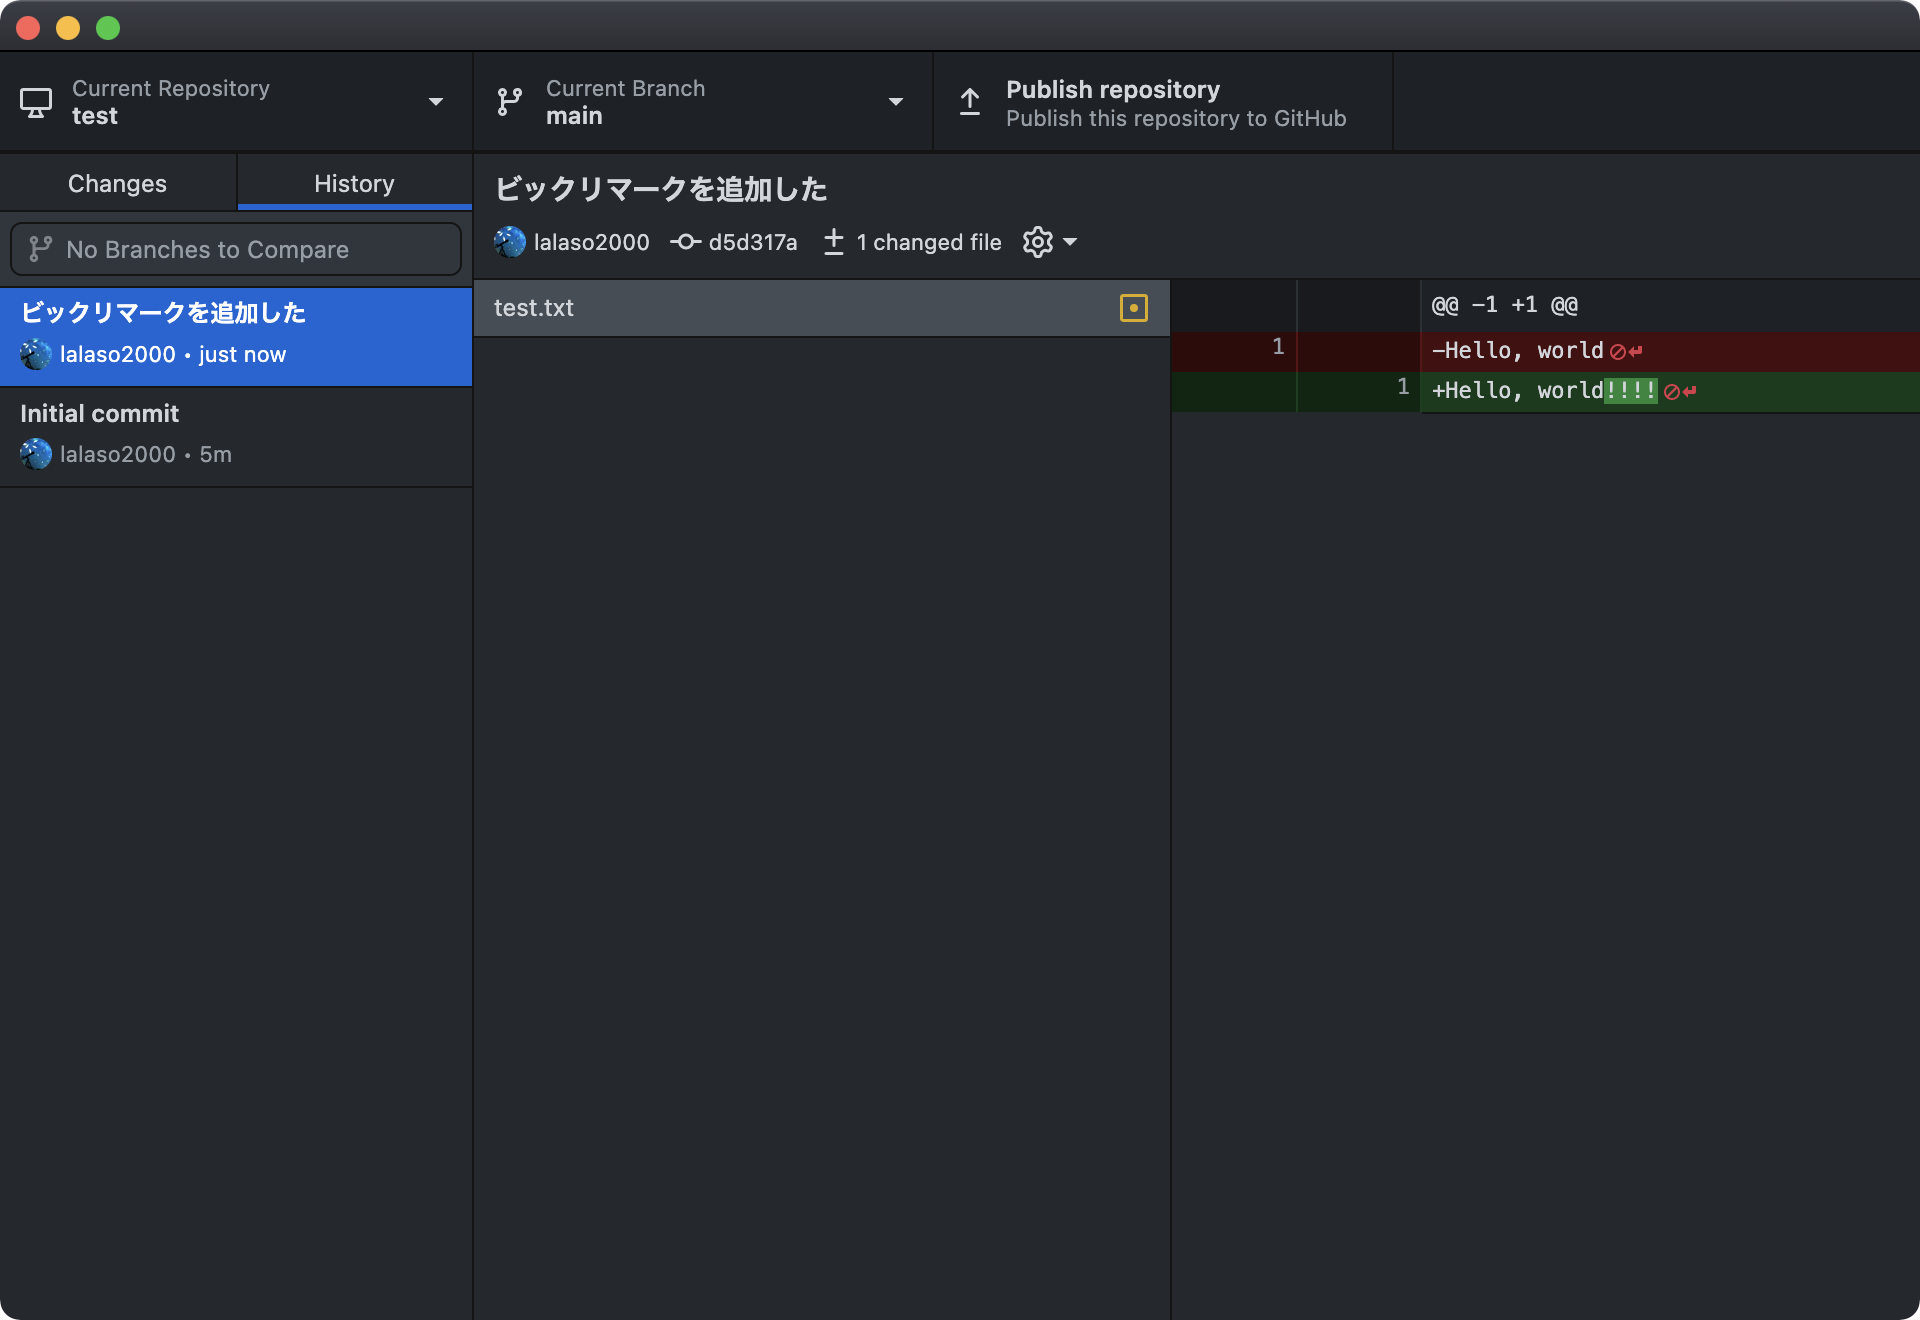Switch to the Changes tab
The height and width of the screenshot is (1320, 1920).
(117, 184)
